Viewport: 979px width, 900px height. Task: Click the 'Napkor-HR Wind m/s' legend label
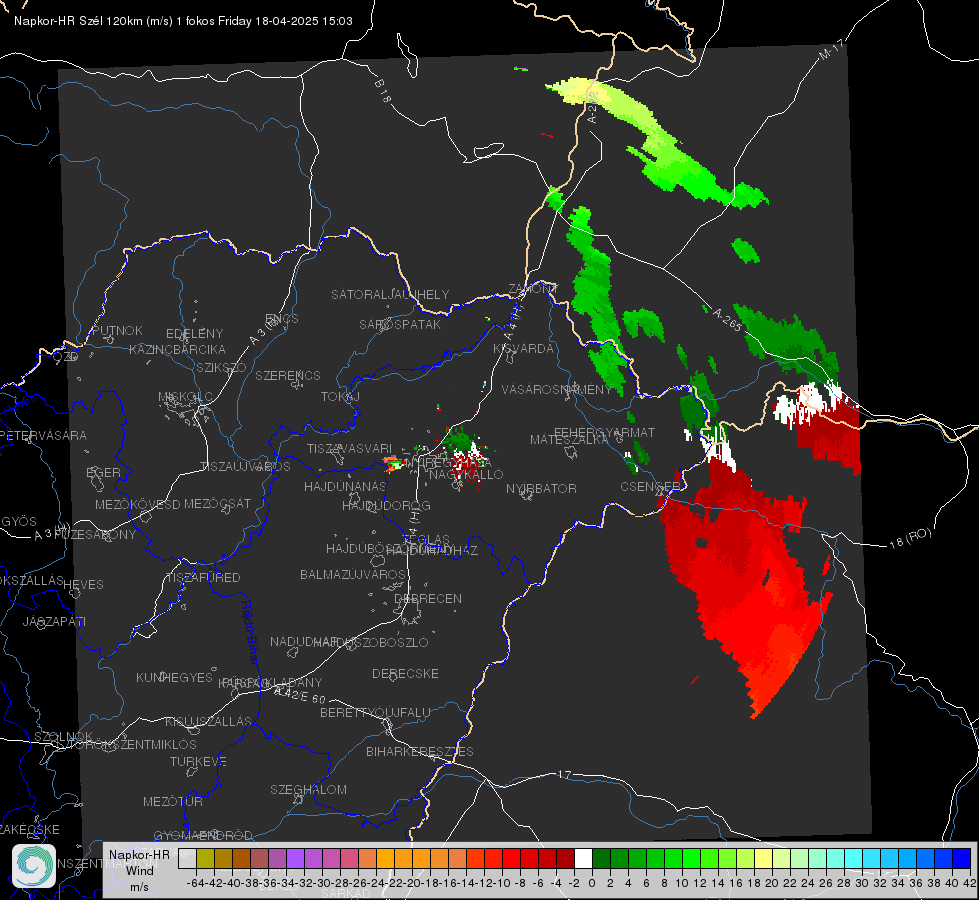click(x=139, y=871)
